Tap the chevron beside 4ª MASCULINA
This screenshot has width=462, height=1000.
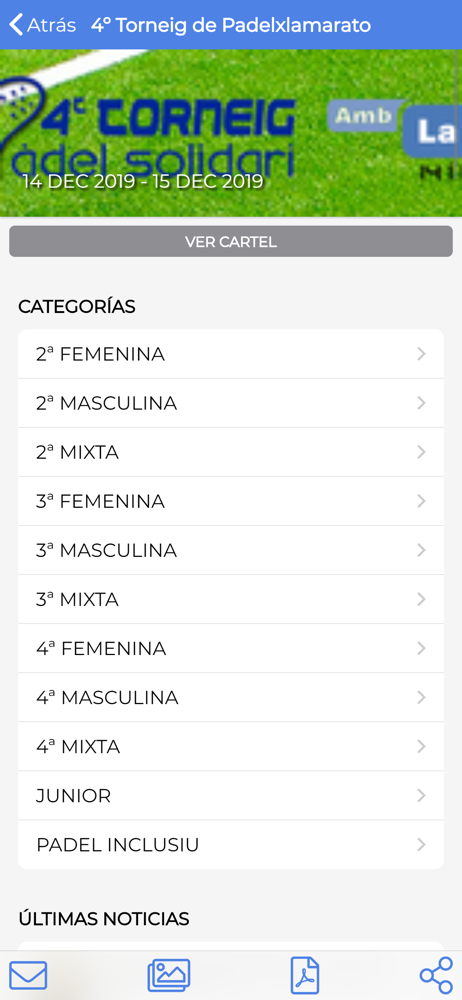click(x=421, y=698)
